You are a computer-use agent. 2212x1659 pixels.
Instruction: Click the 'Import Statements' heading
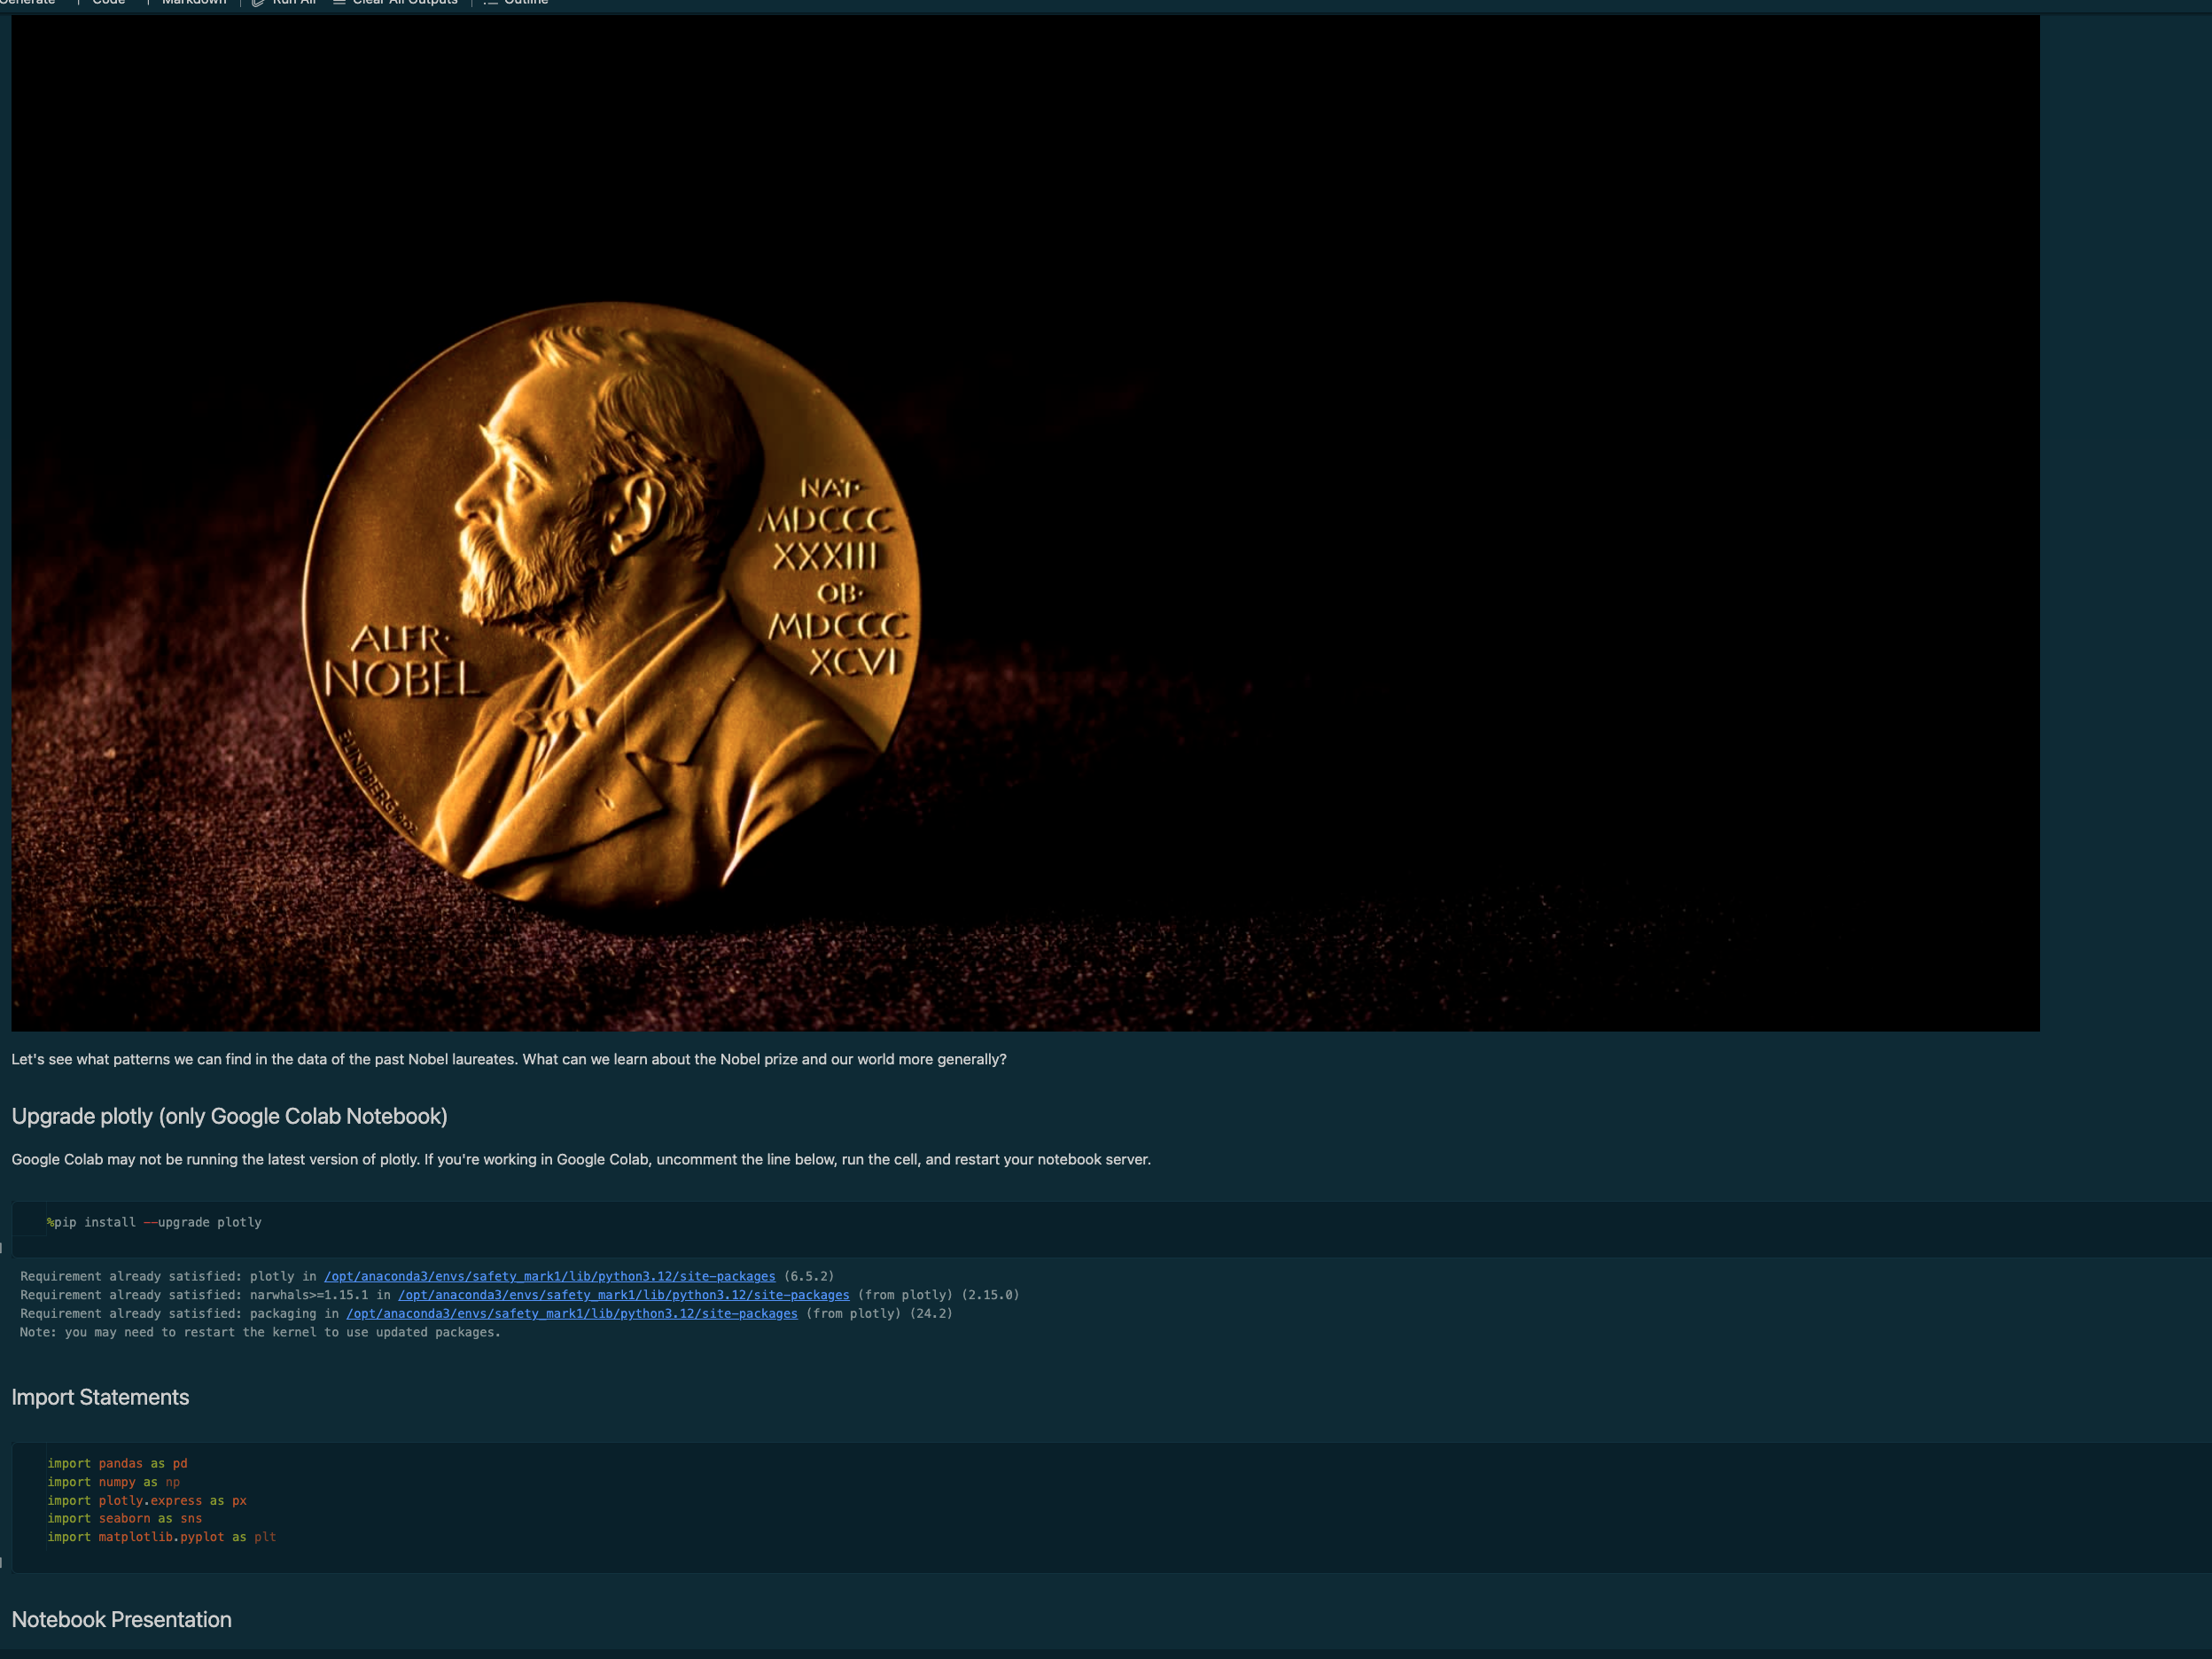[x=100, y=1397]
